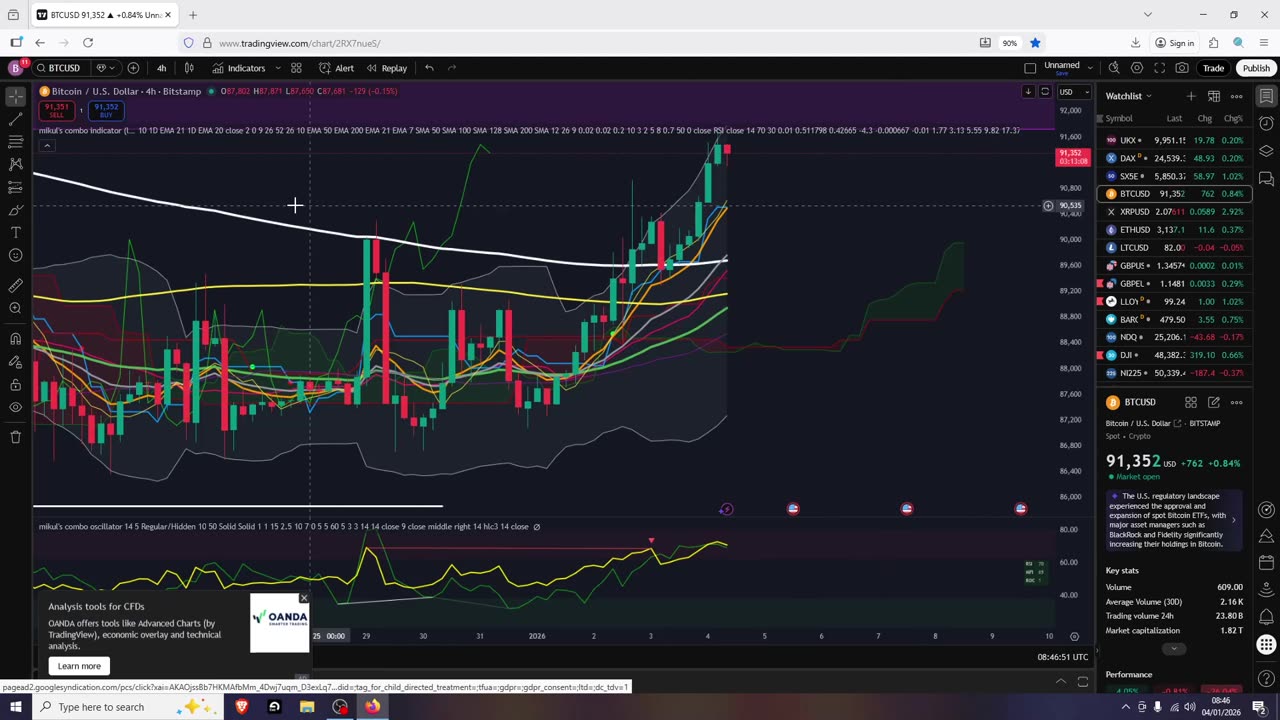The width and height of the screenshot is (1280, 720).
Task: Open the patterns drawing tools
Action: 15,164
